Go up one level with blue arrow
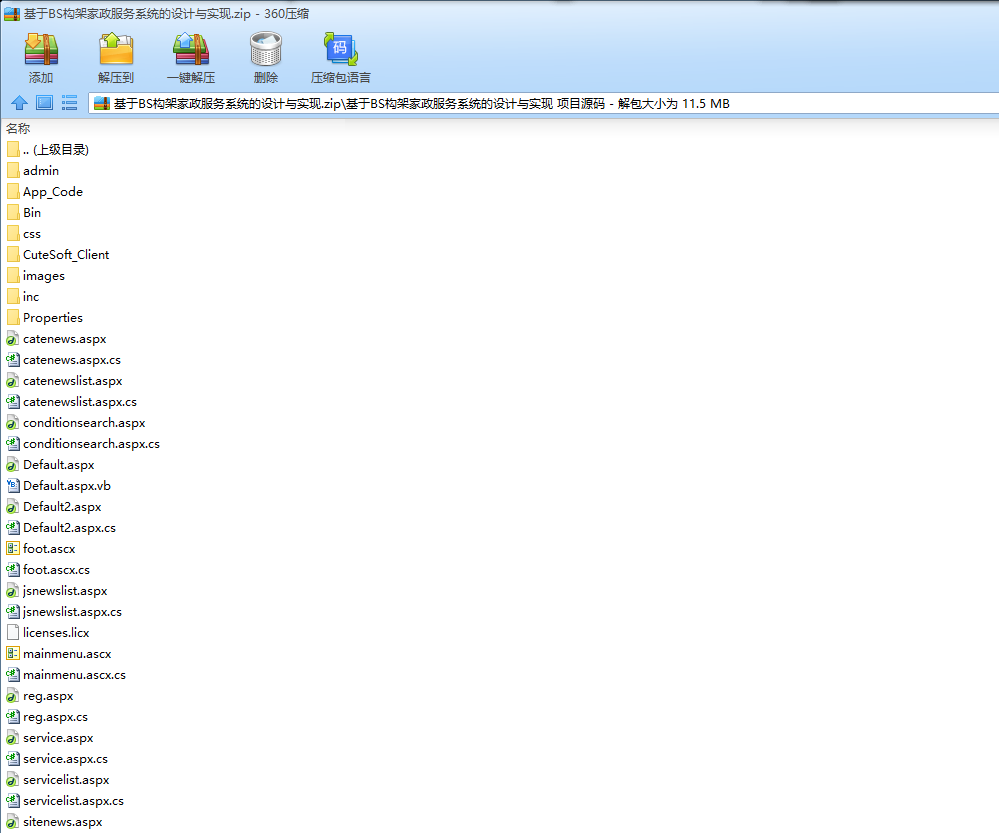This screenshot has height=833, width=999. click(20, 103)
